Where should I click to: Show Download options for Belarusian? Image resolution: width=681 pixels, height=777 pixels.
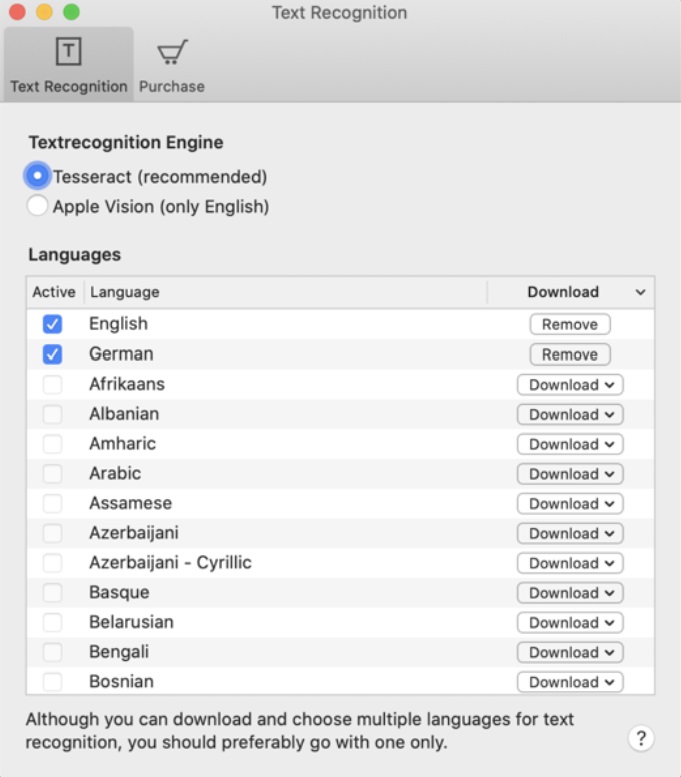[570, 623]
